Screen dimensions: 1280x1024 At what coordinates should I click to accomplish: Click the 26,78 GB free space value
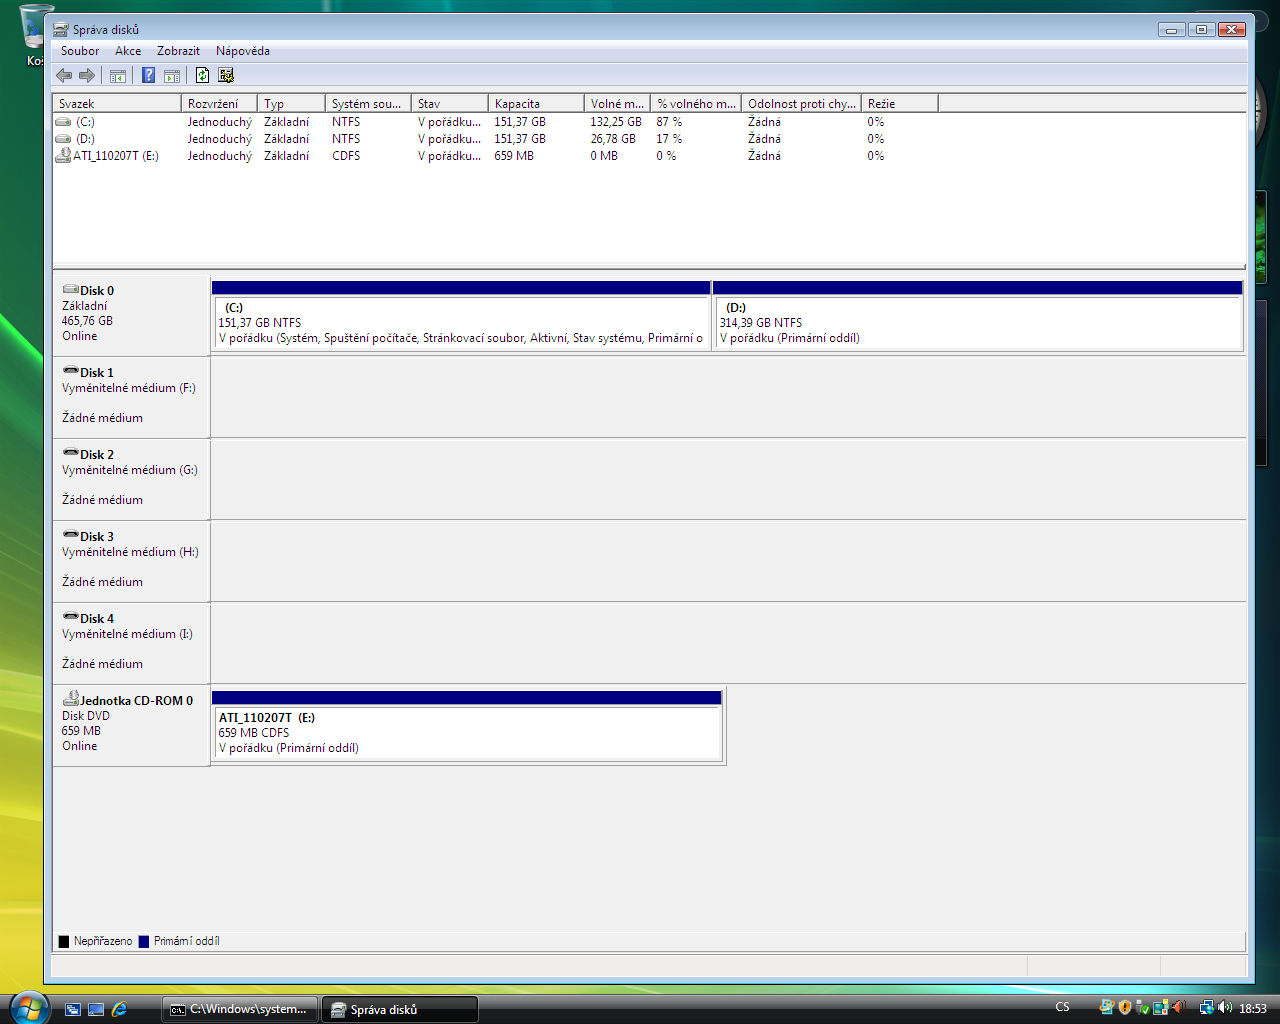point(613,139)
